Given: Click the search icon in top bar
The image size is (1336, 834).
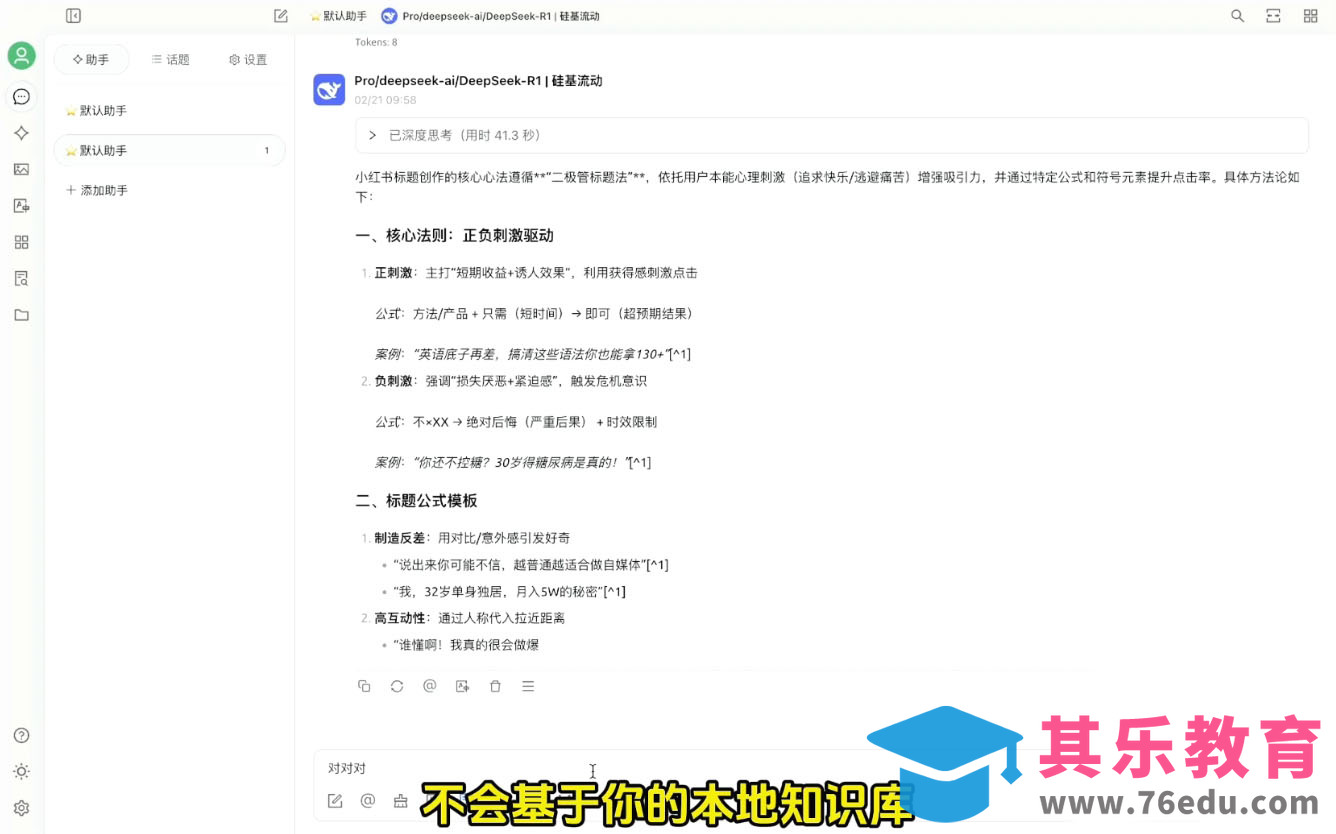Looking at the screenshot, I should 1237,16.
